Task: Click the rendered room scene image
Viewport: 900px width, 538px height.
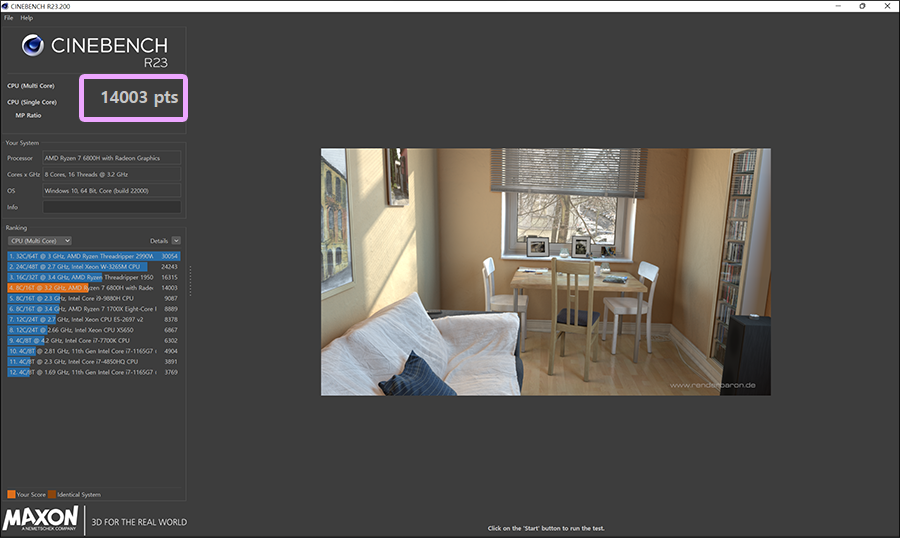Action: (x=546, y=272)
